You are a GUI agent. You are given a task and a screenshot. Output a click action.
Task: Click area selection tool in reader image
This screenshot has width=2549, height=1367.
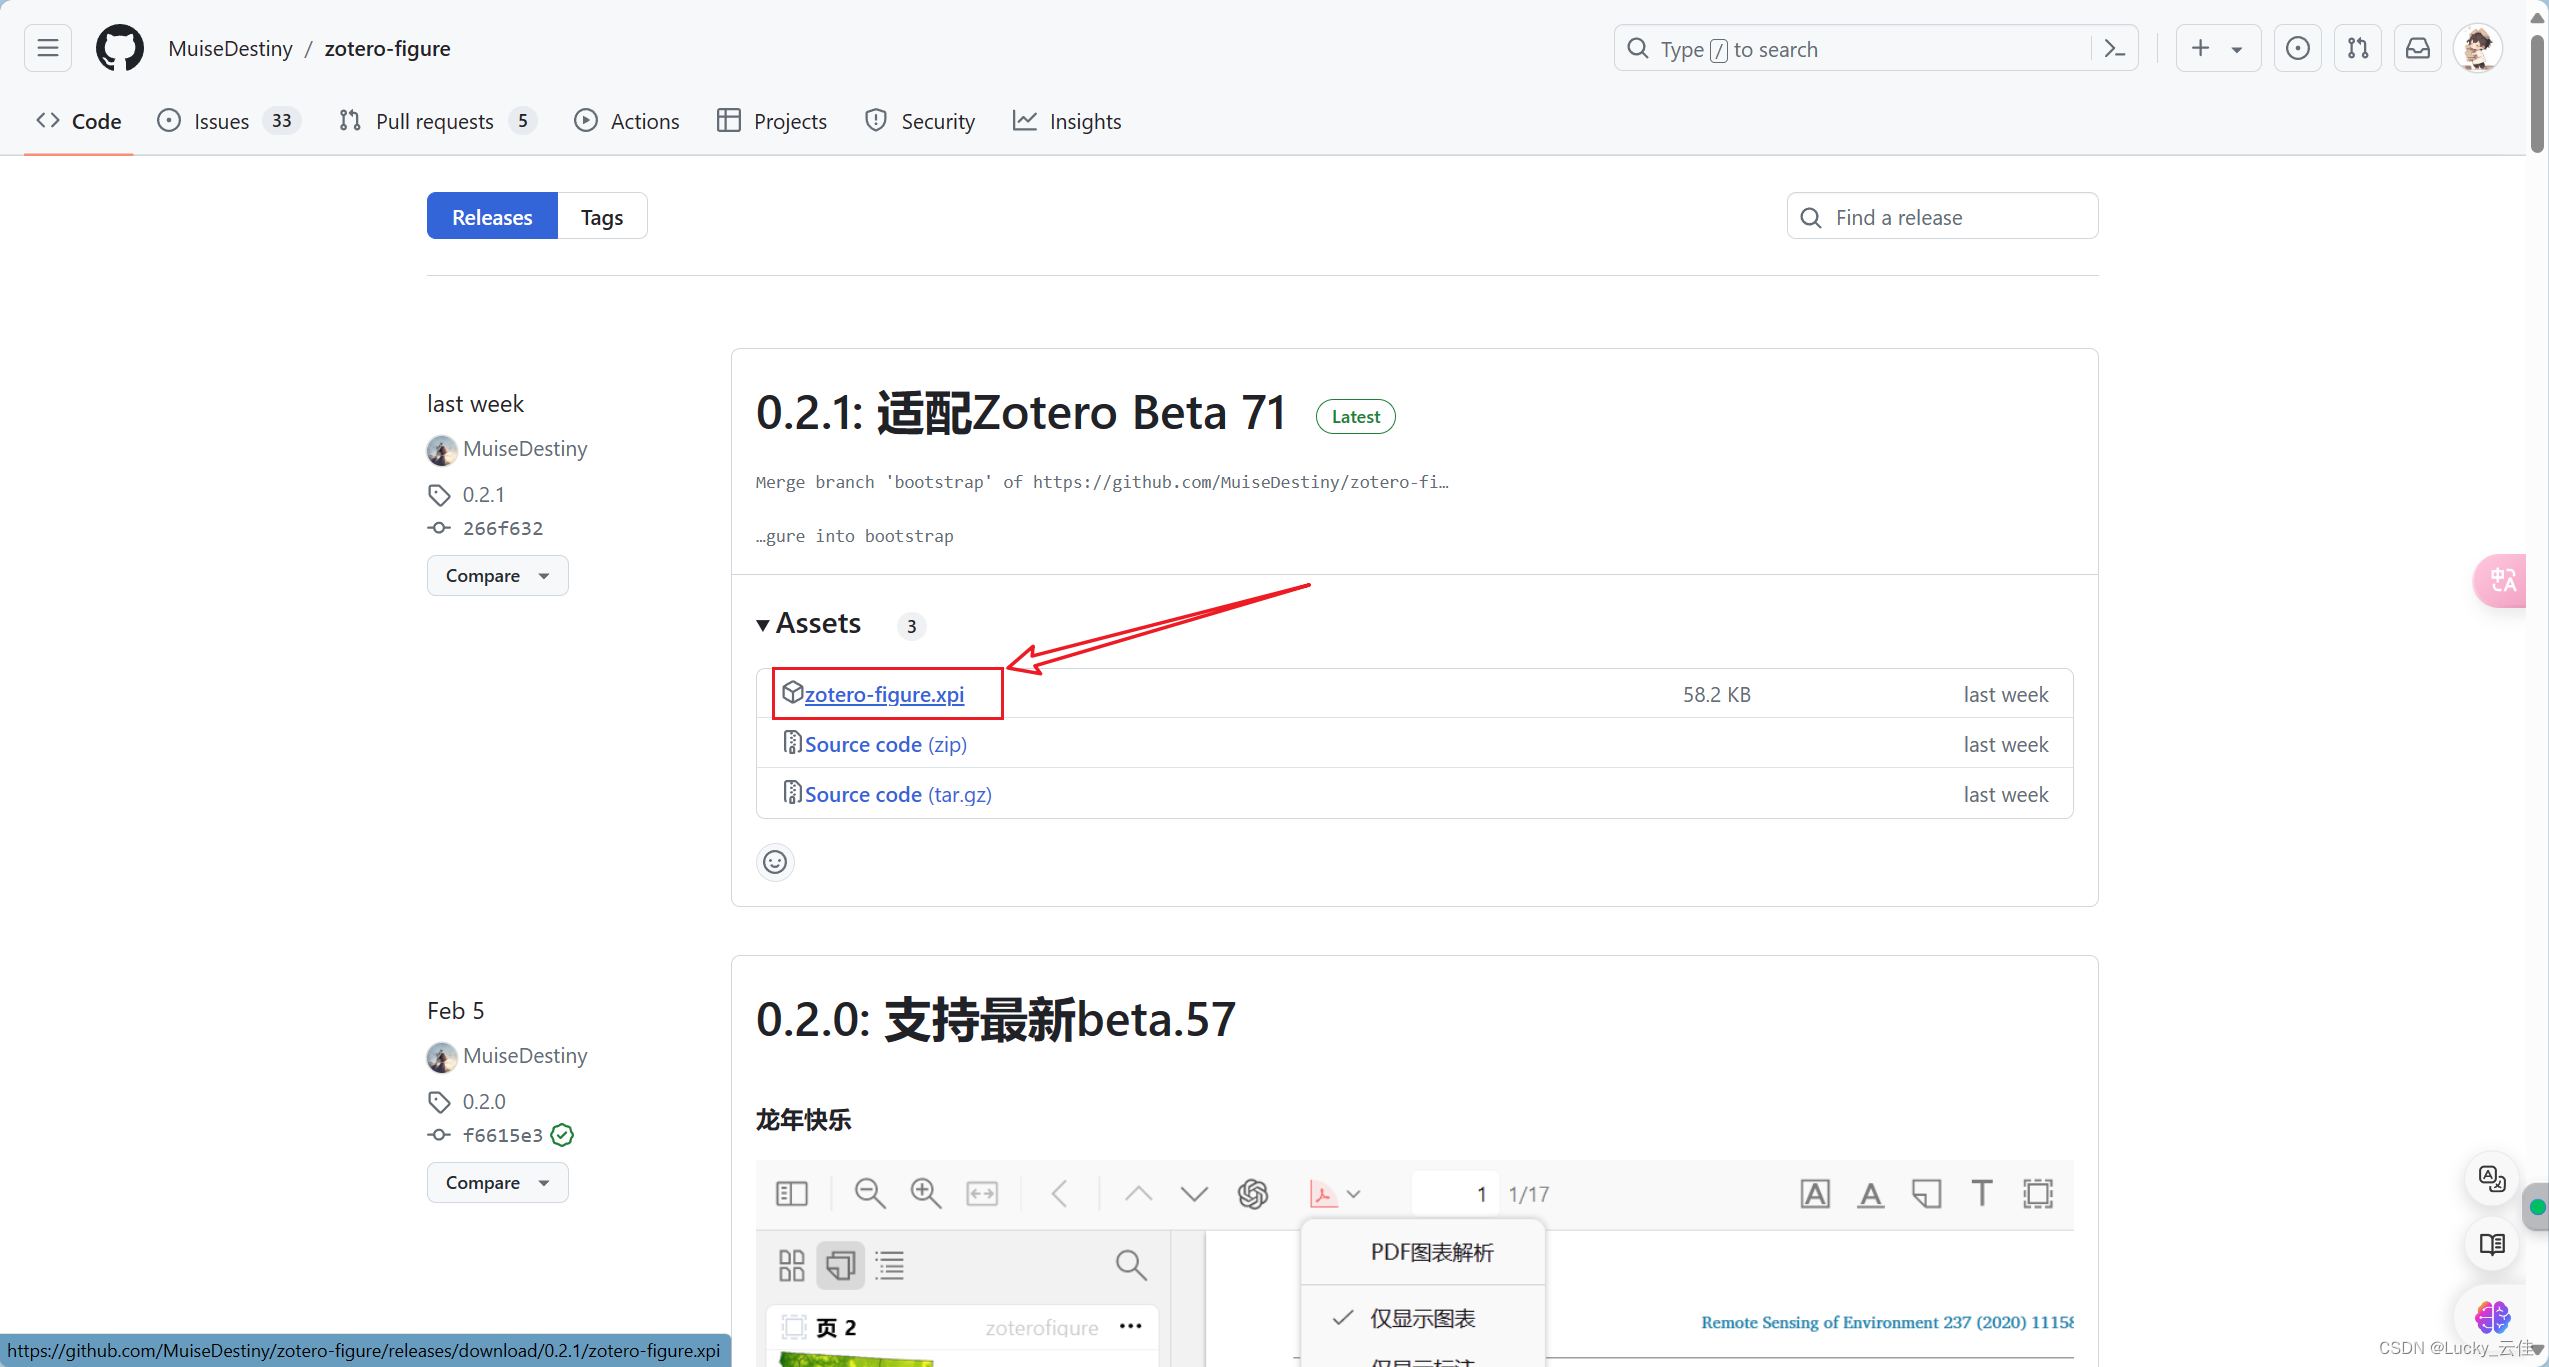coord(2037,1193)
